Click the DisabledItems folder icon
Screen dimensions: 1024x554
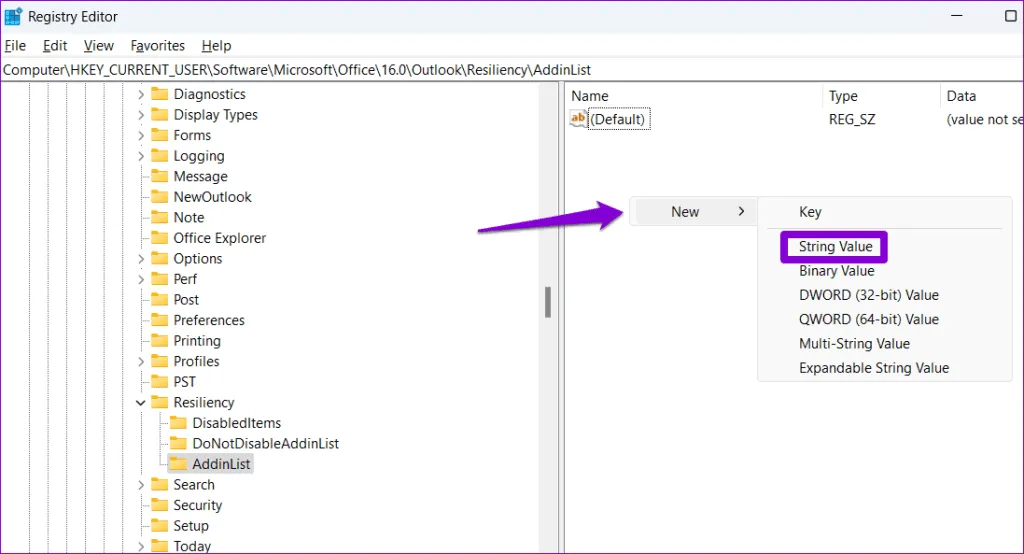[178, 423]
